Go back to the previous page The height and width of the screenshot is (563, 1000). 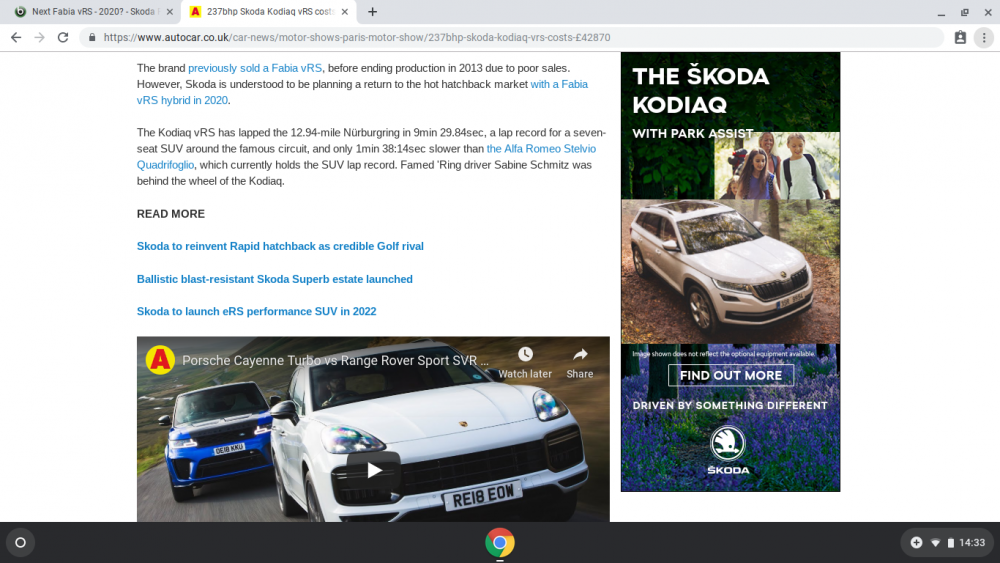click(16, 38)
